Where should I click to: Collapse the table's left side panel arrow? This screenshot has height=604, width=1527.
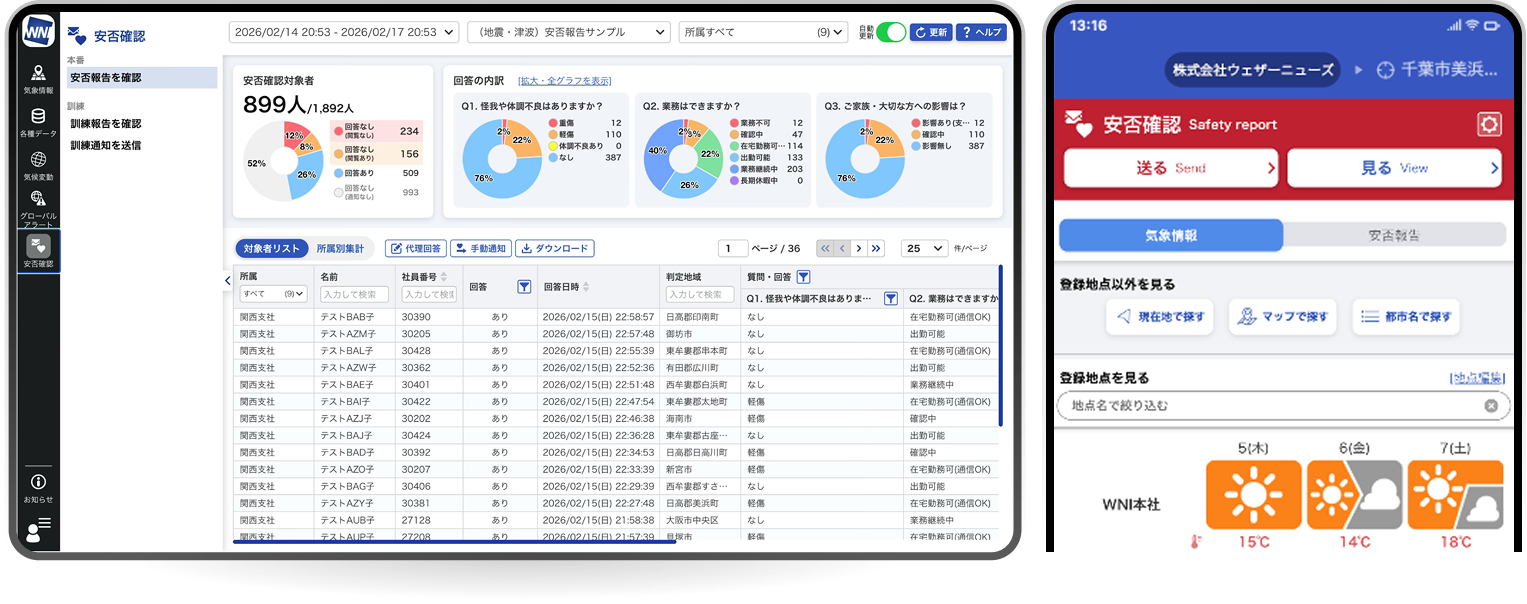coord(227,282)
